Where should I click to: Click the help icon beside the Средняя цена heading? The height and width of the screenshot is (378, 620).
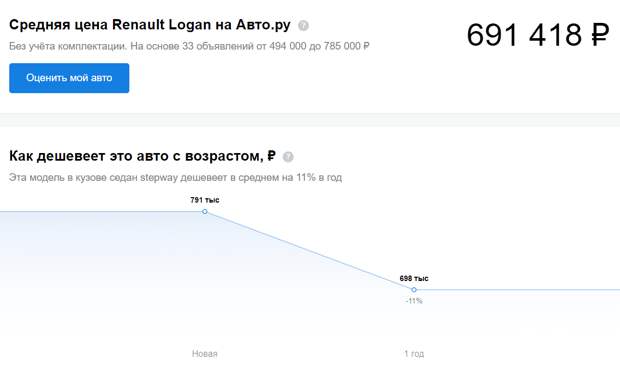tap(303, 25)
